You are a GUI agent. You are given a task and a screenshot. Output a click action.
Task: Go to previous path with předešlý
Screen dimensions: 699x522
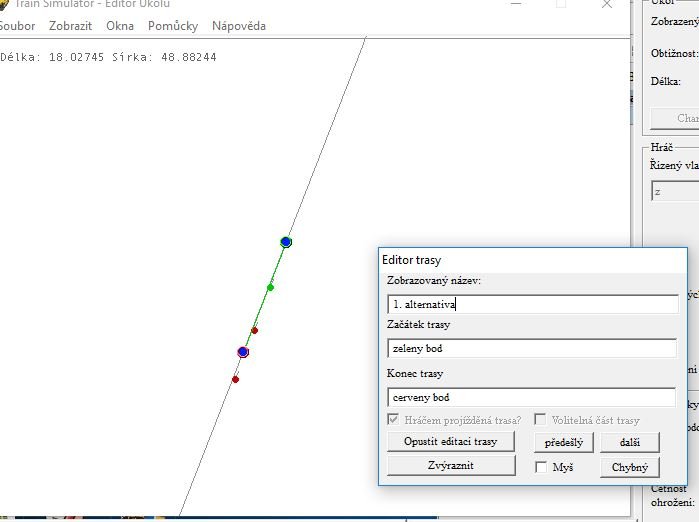click(x=563, y=443)
